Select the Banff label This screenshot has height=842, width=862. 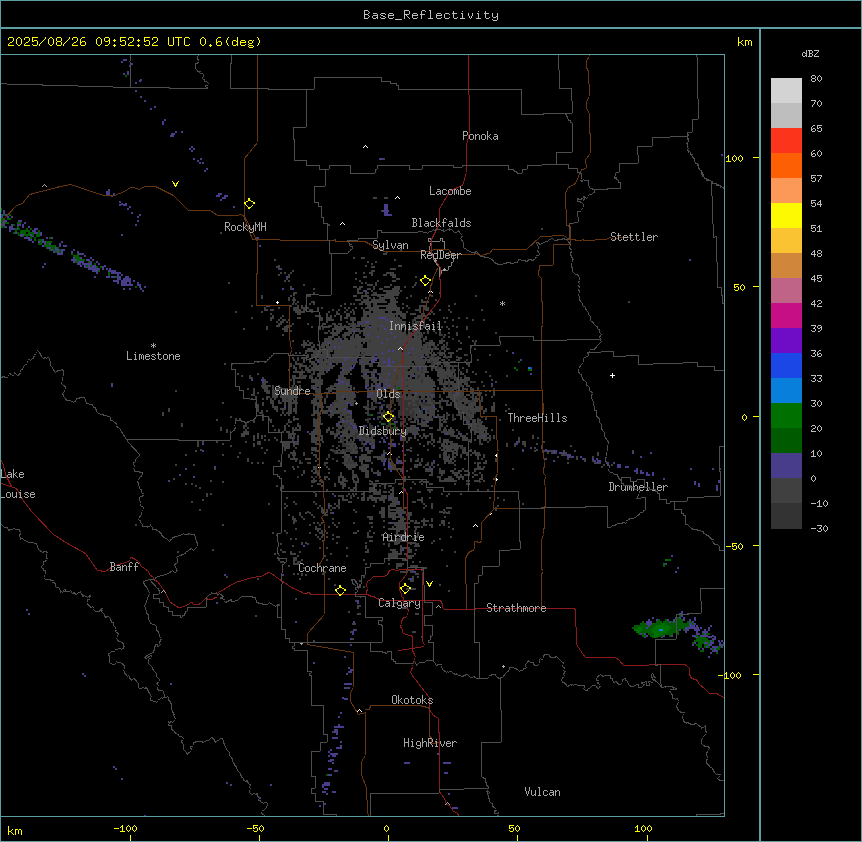pyautogui.click(x=124, y=567)
